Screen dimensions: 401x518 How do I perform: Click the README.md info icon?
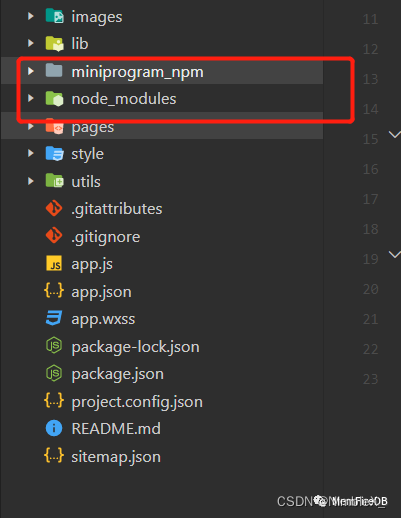tap(54, 428)
